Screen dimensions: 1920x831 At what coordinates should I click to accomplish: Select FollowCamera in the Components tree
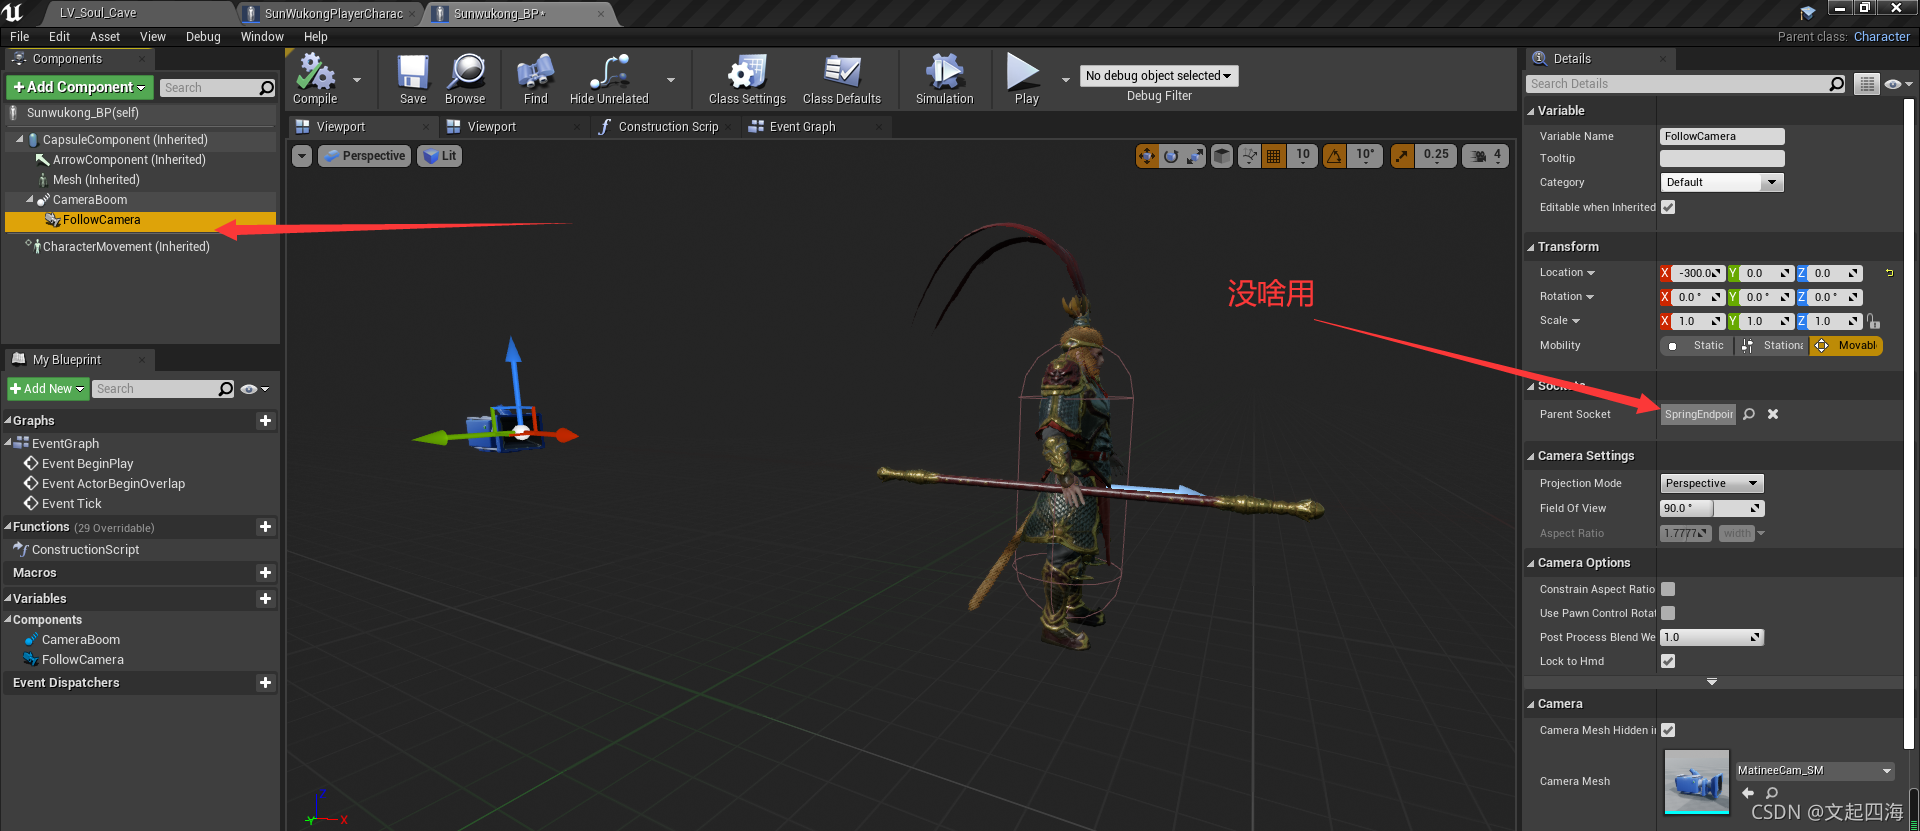click(140, 220)
